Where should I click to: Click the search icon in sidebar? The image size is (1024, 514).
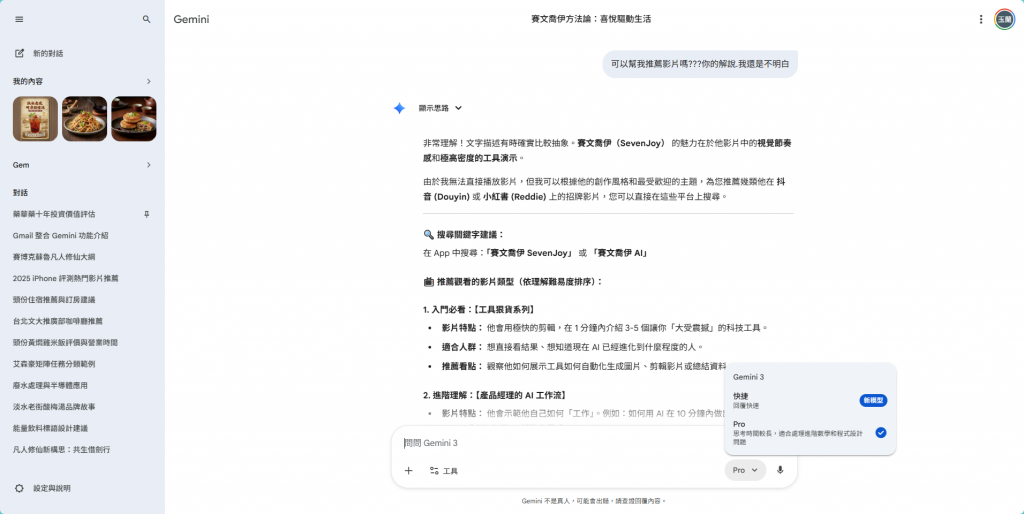(146, 20)
